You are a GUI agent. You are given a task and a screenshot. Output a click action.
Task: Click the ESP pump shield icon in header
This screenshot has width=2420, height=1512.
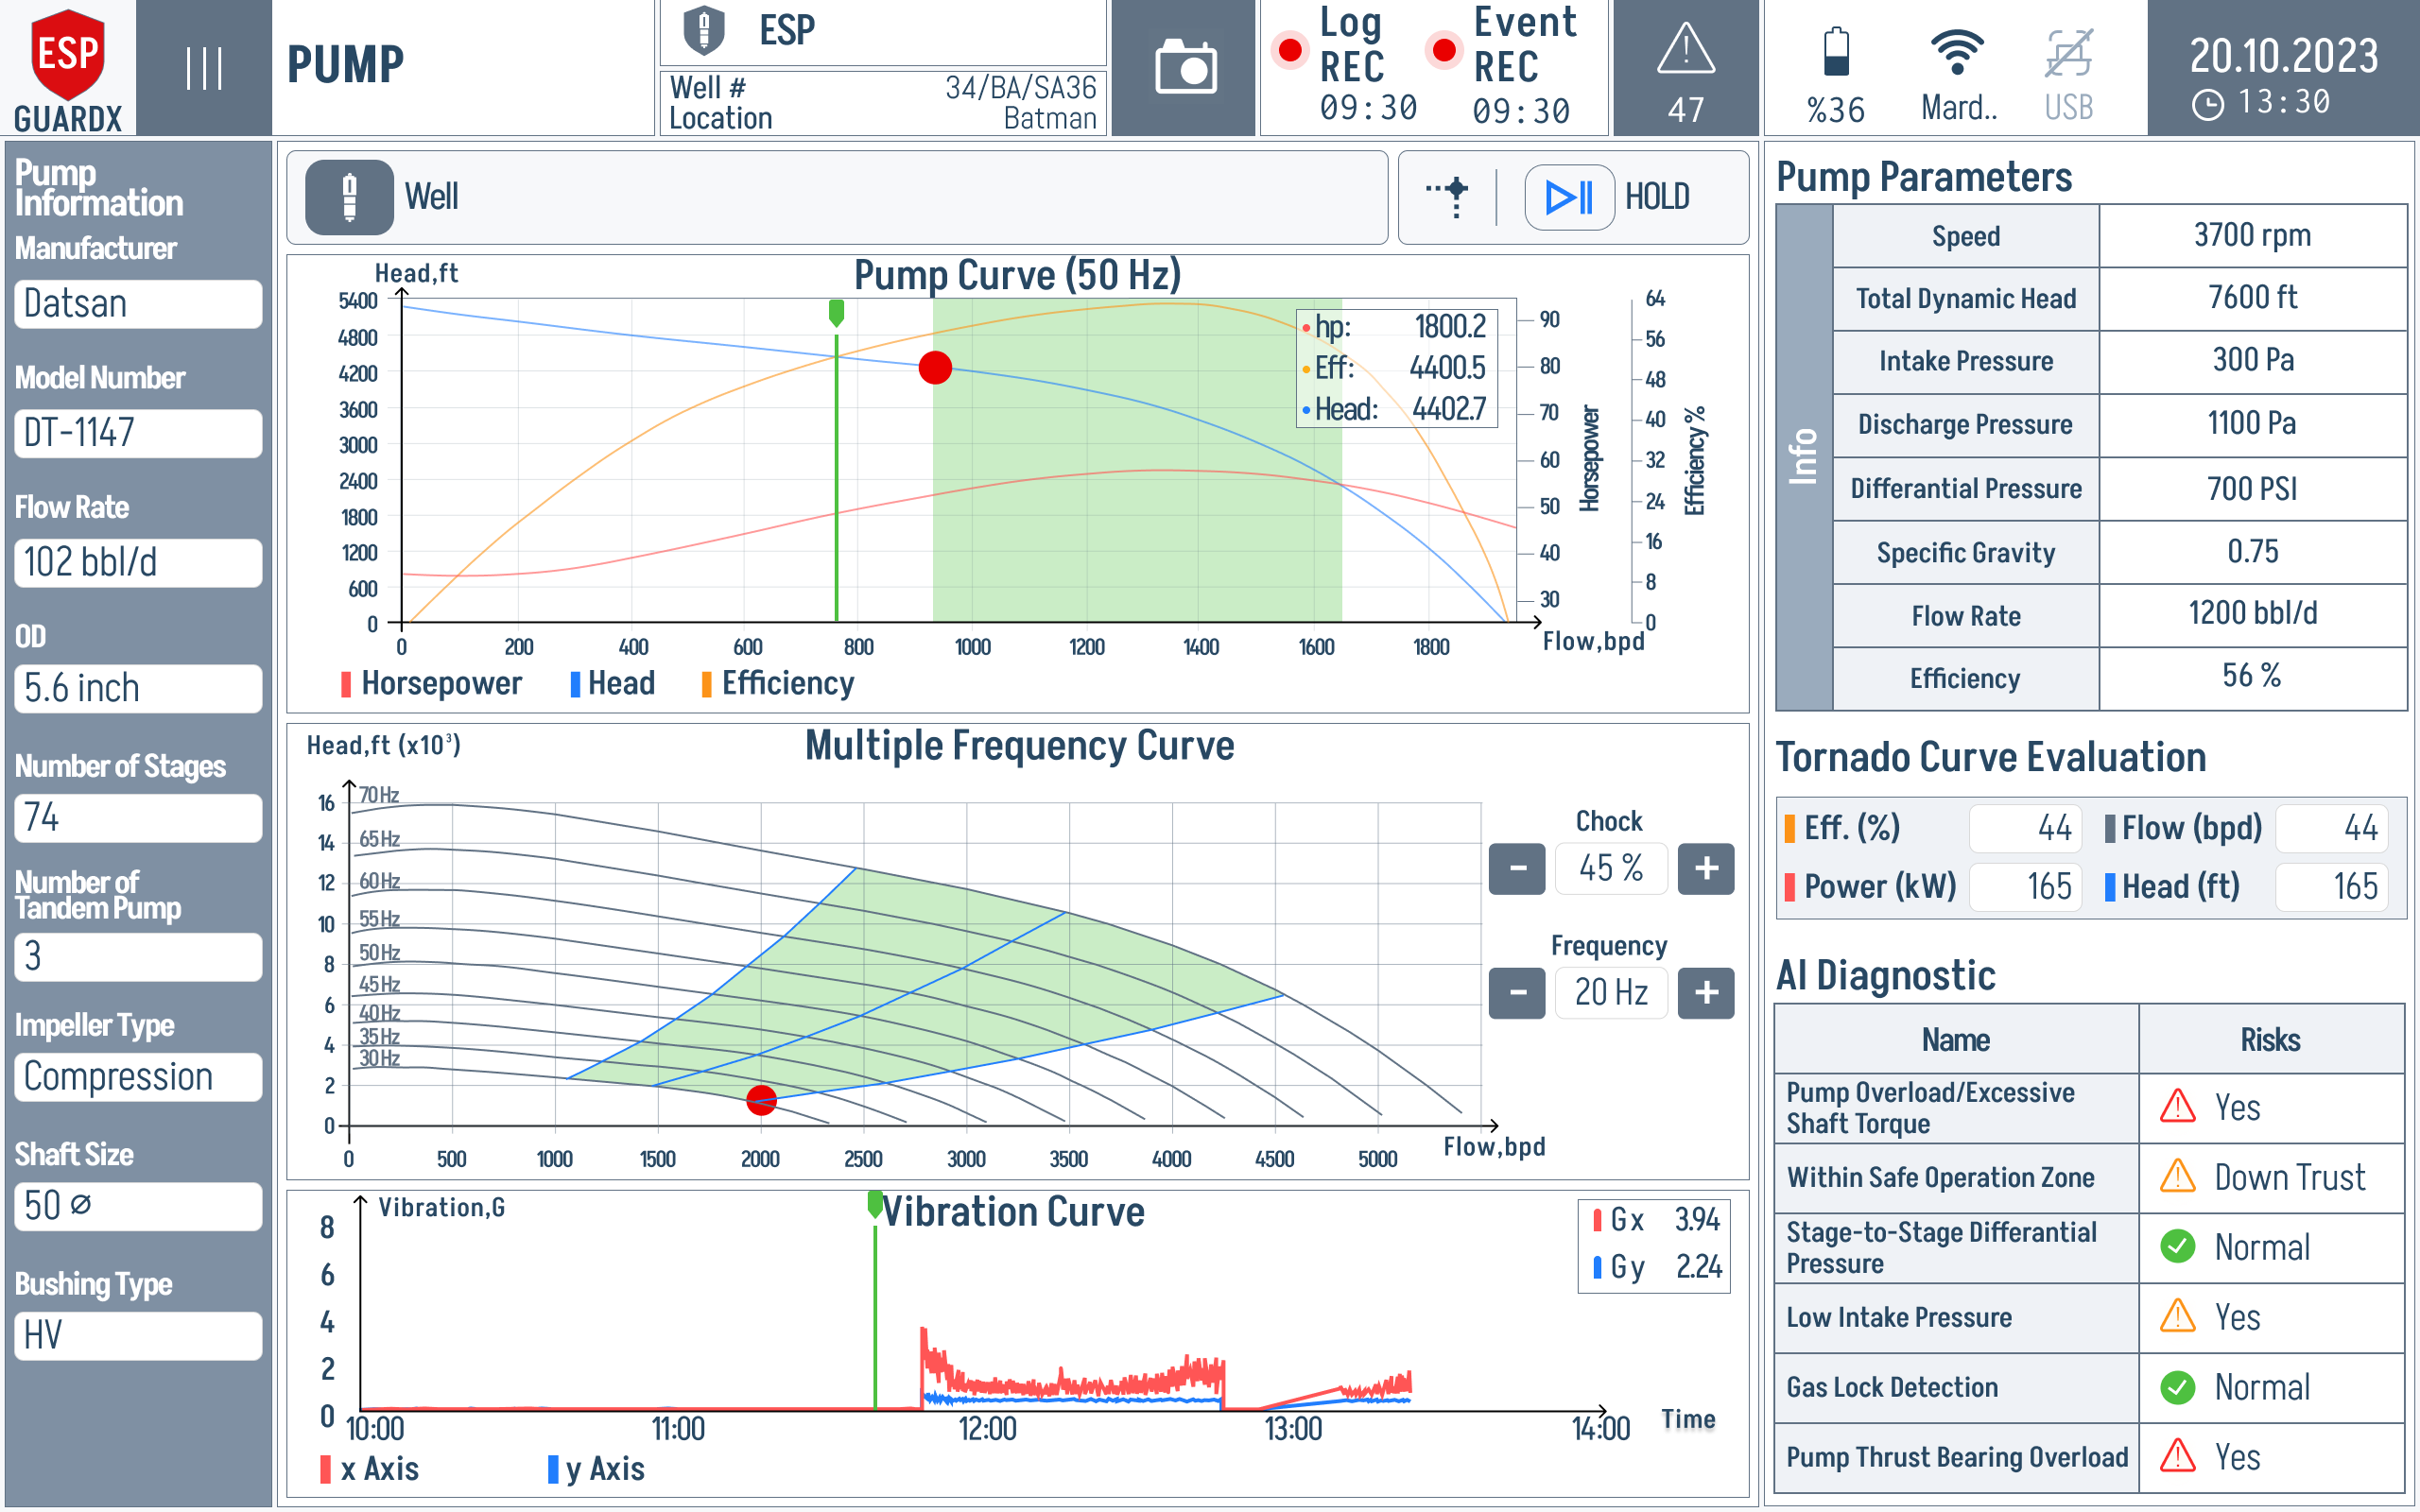[703, 30]
